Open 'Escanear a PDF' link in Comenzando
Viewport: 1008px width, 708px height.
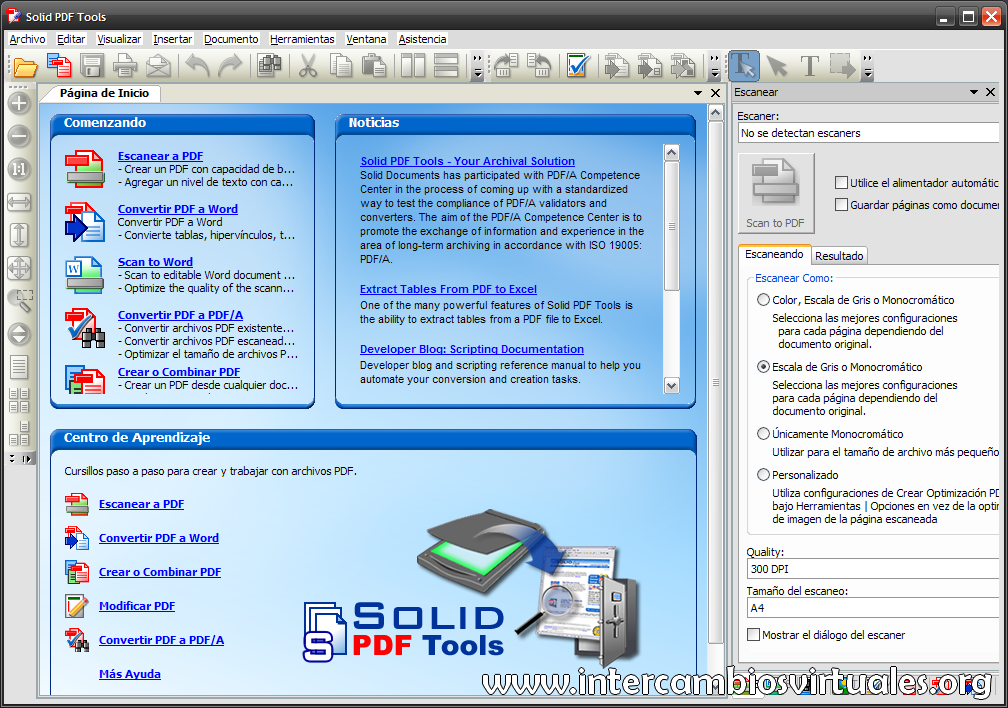point(160,156)
